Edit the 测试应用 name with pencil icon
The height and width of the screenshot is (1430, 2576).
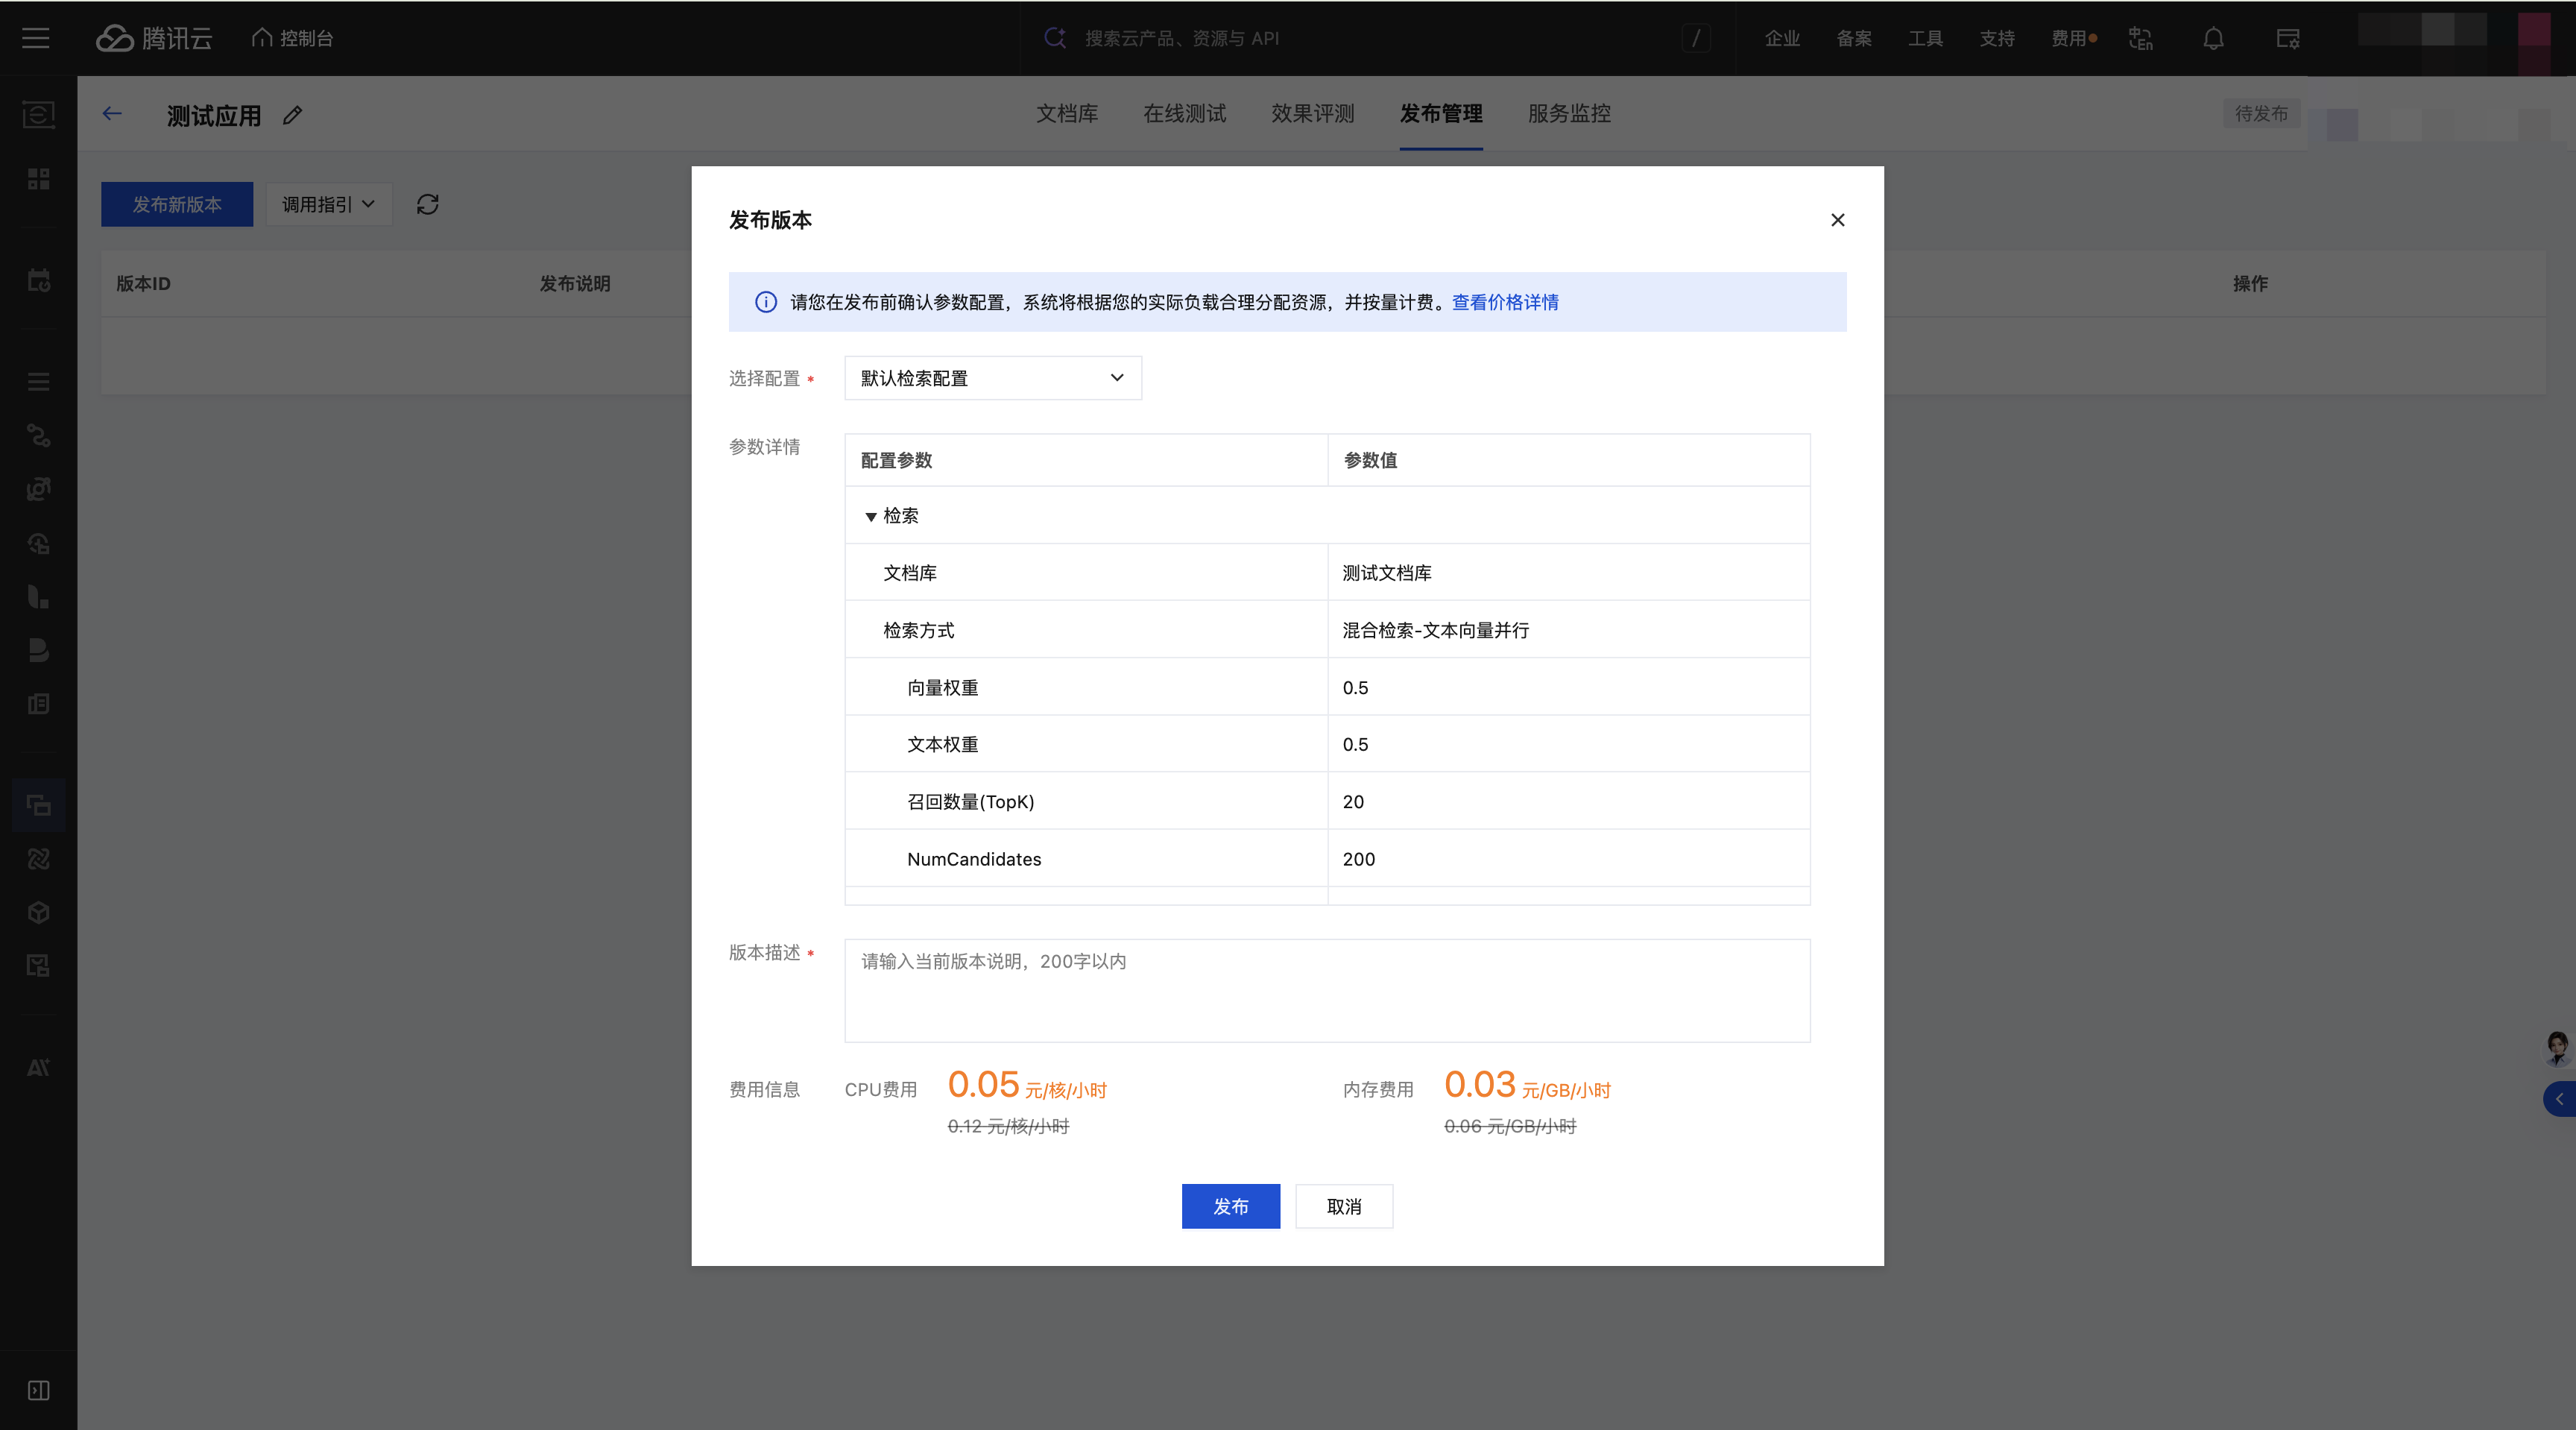tap(292, 115)
